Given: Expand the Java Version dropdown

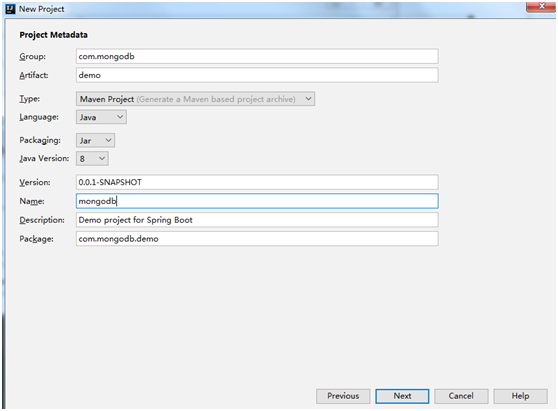Looking at the screenshot, I should pos(92,159).
